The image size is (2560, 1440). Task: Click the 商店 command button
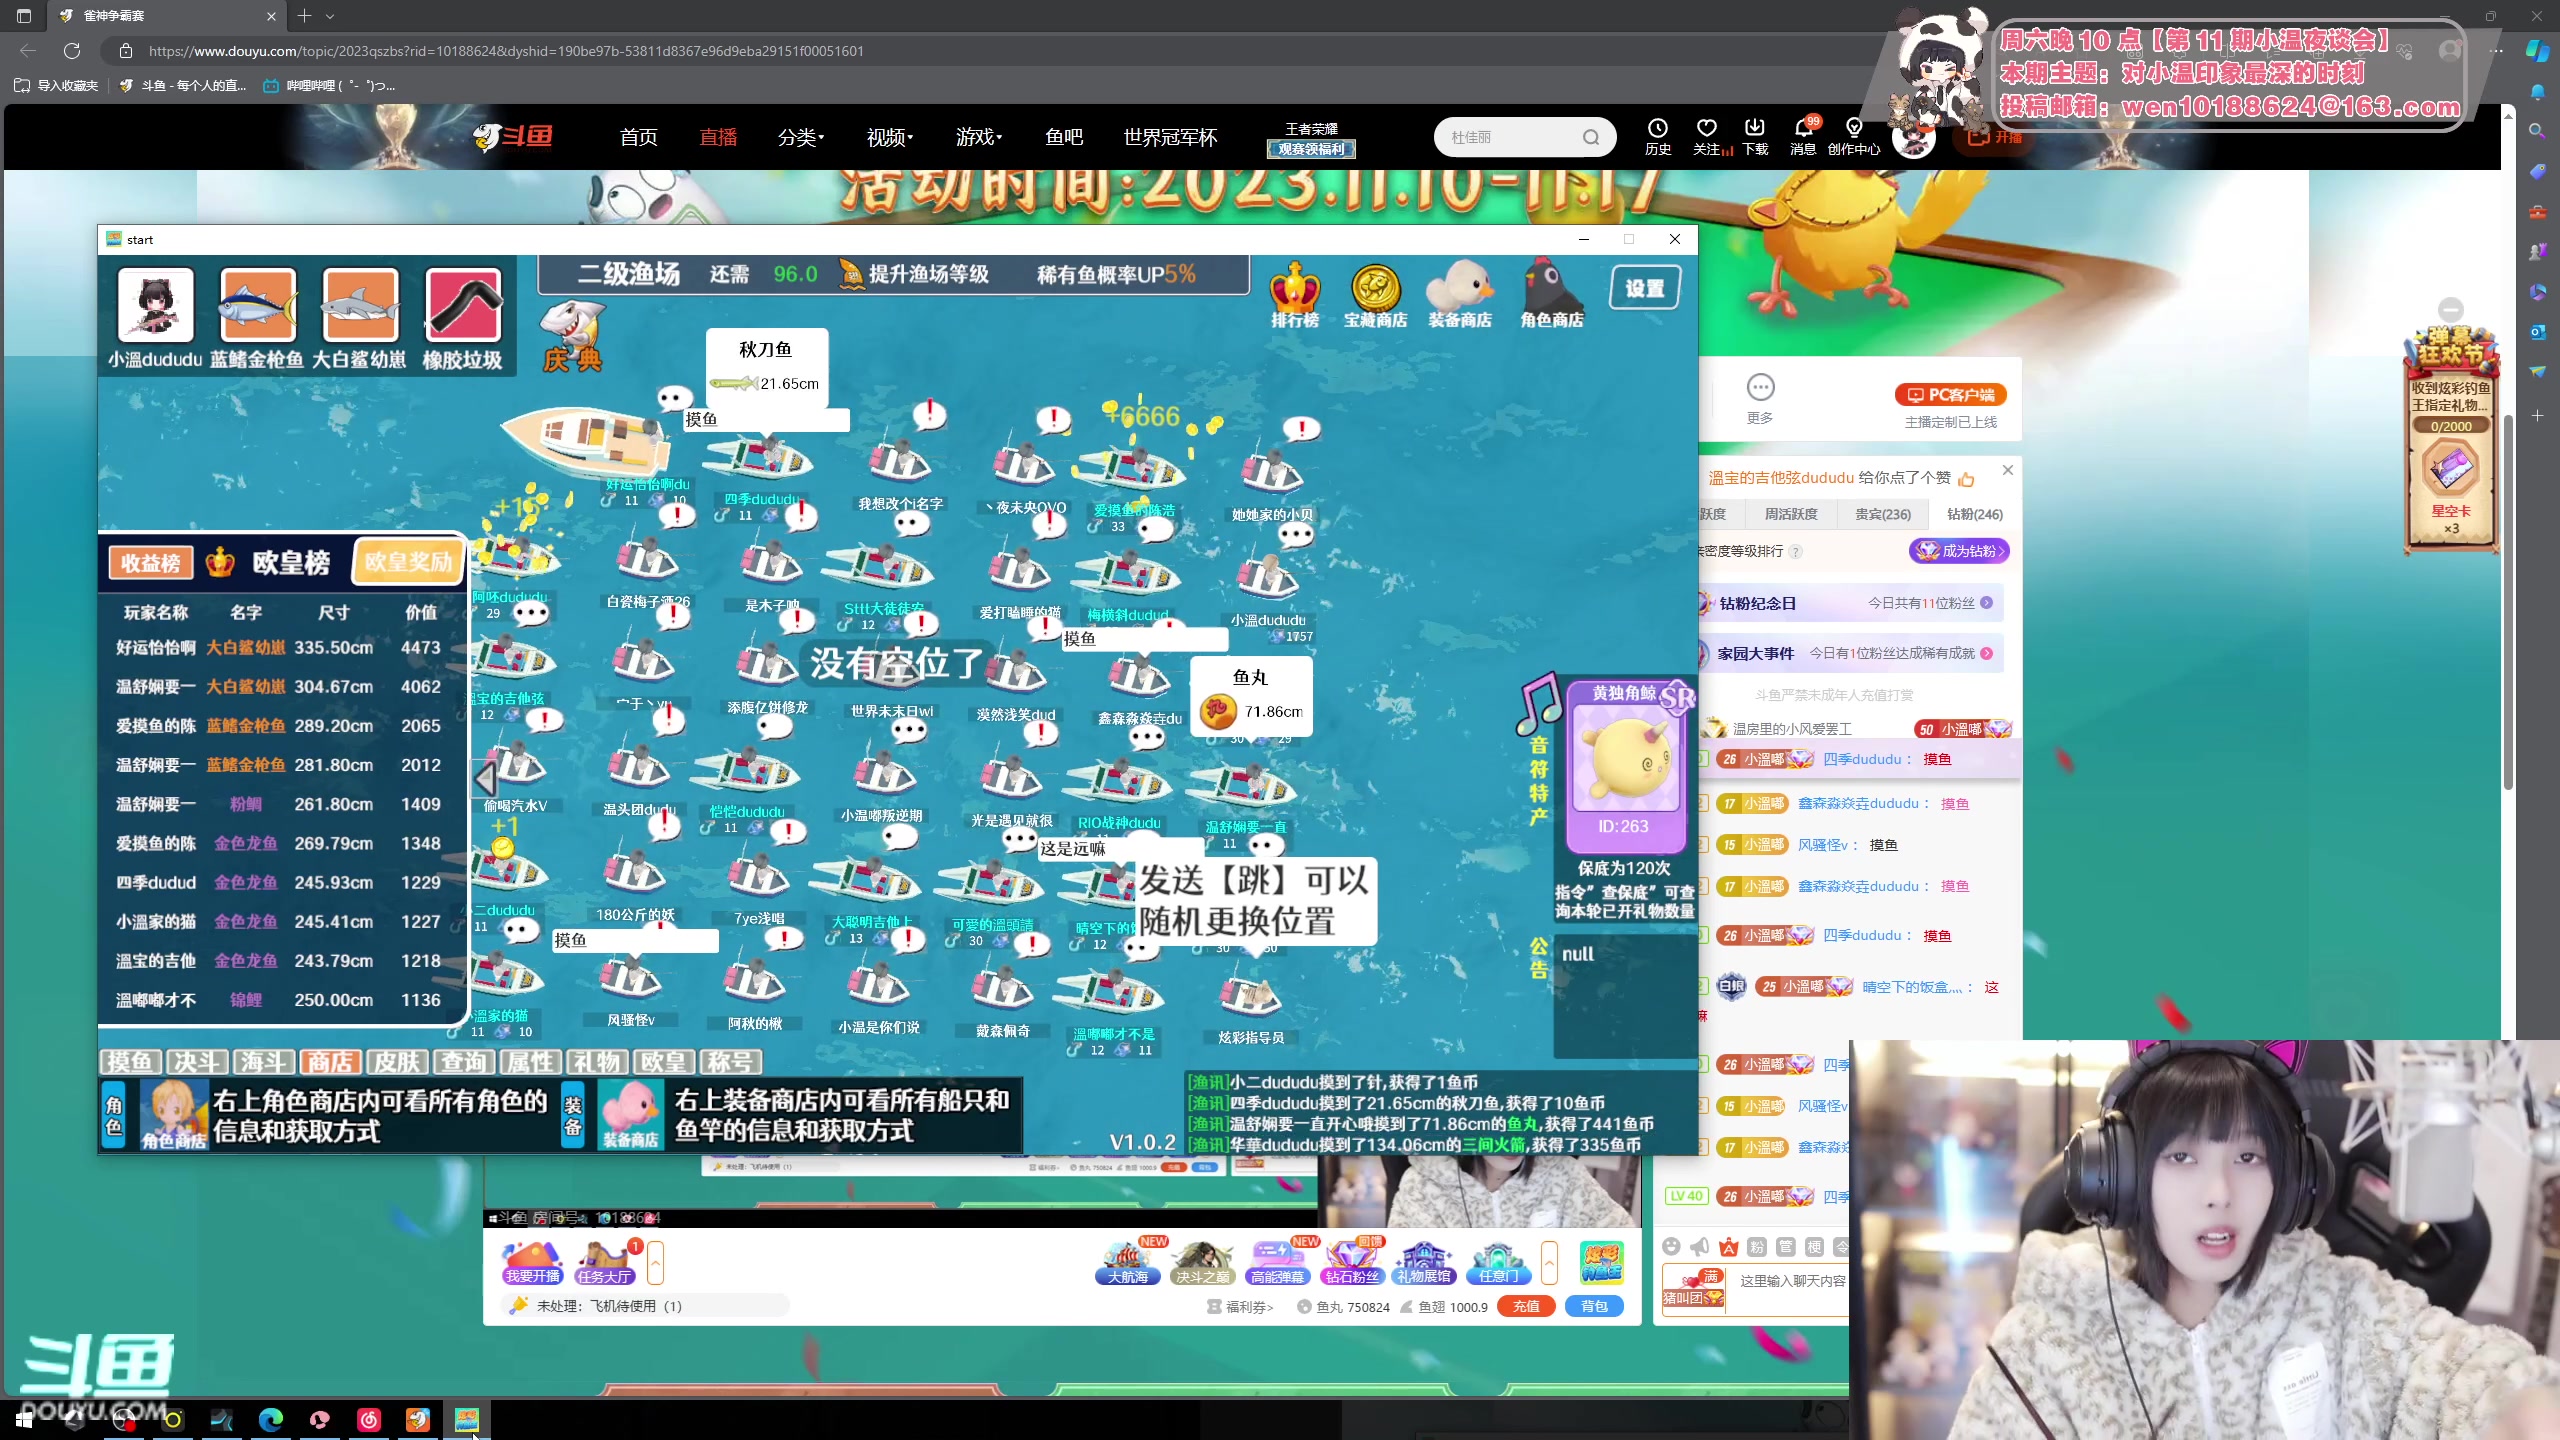point(330,1061)
